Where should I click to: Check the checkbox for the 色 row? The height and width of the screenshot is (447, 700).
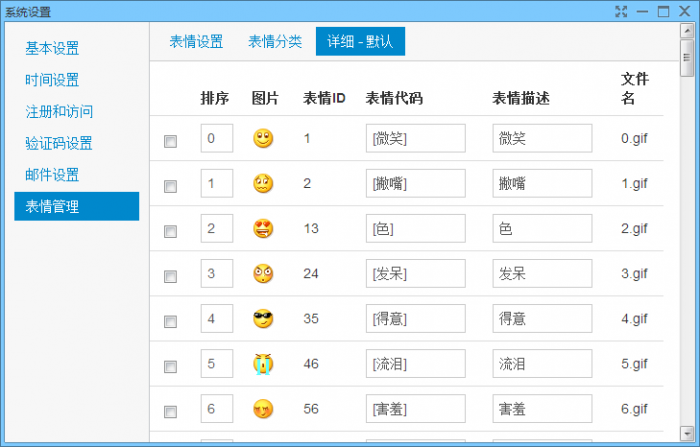click(171, 231)
